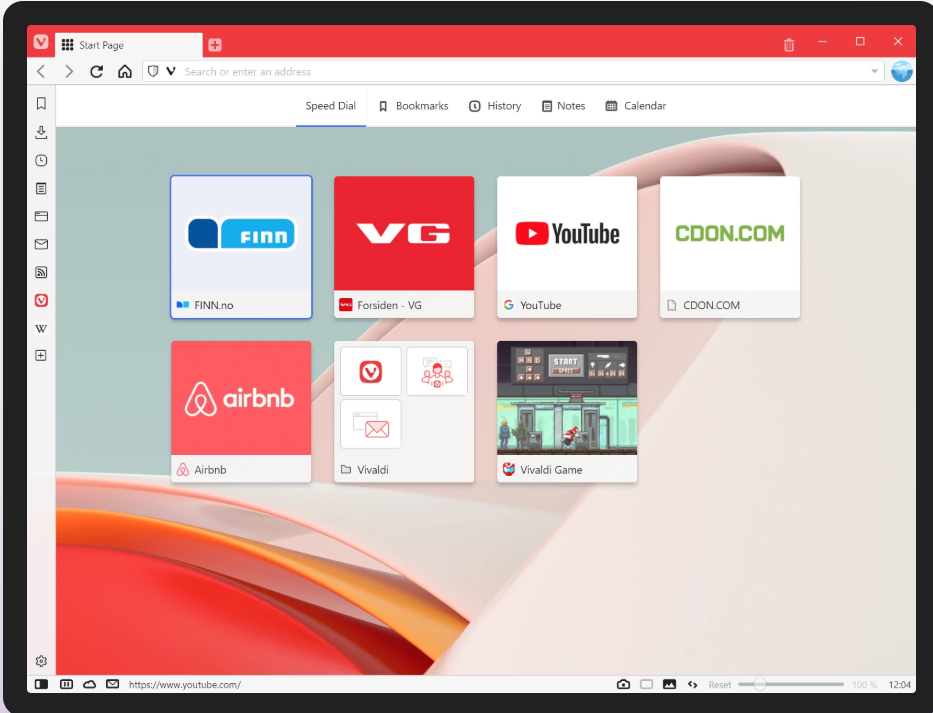933x713 pixels.
Task: Open the Mail panel in the sidebar
Action: coord(41,244)
